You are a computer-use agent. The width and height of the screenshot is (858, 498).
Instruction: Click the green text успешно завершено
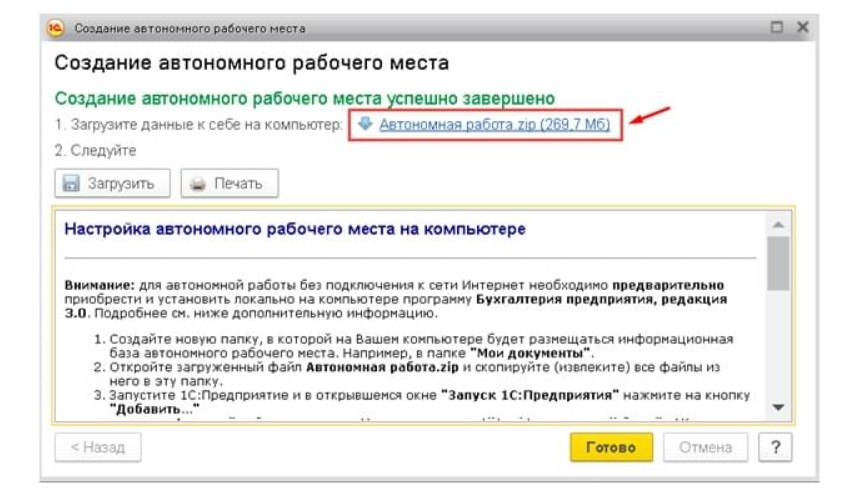click(x=471, y=99)
